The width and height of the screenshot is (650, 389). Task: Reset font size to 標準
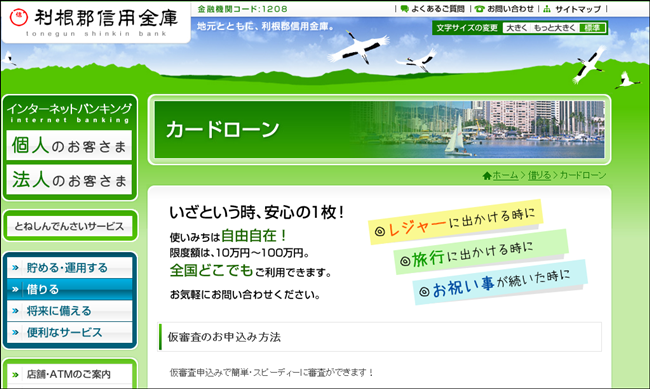[x=592, y=28]
